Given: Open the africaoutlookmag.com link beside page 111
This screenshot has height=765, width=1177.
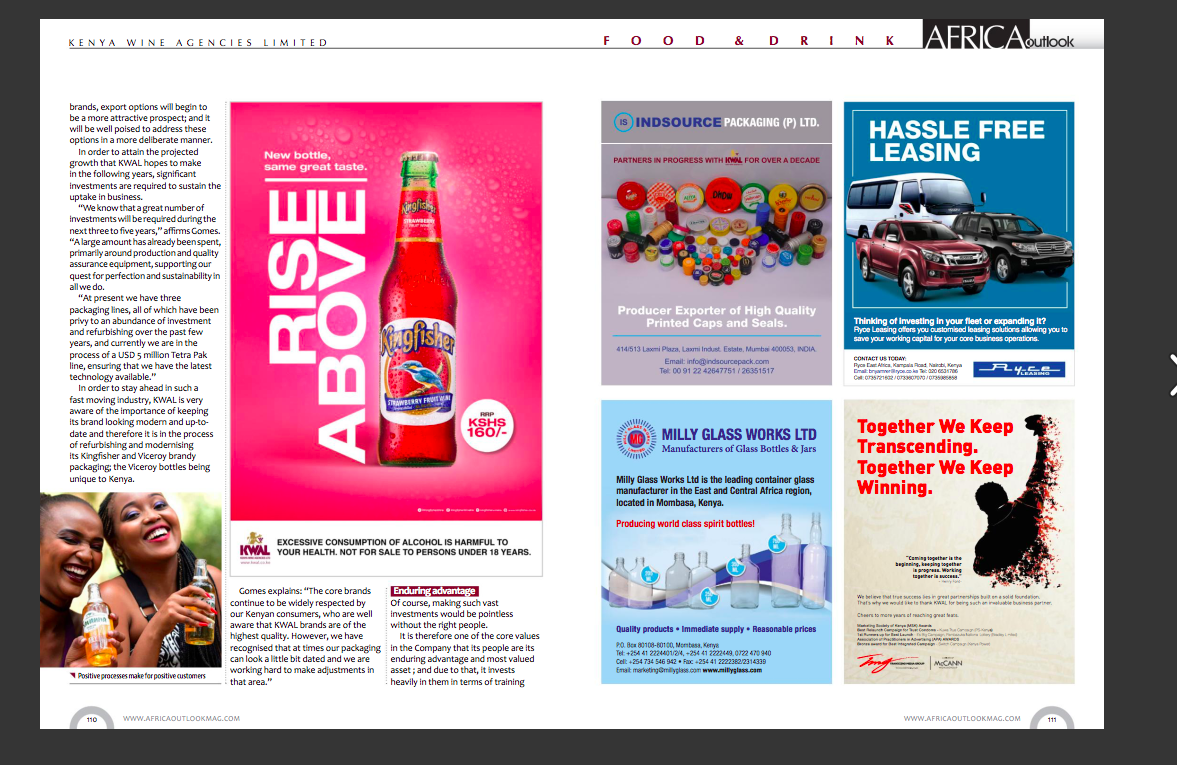Looking at the screenshot, I should coord(962,718).
